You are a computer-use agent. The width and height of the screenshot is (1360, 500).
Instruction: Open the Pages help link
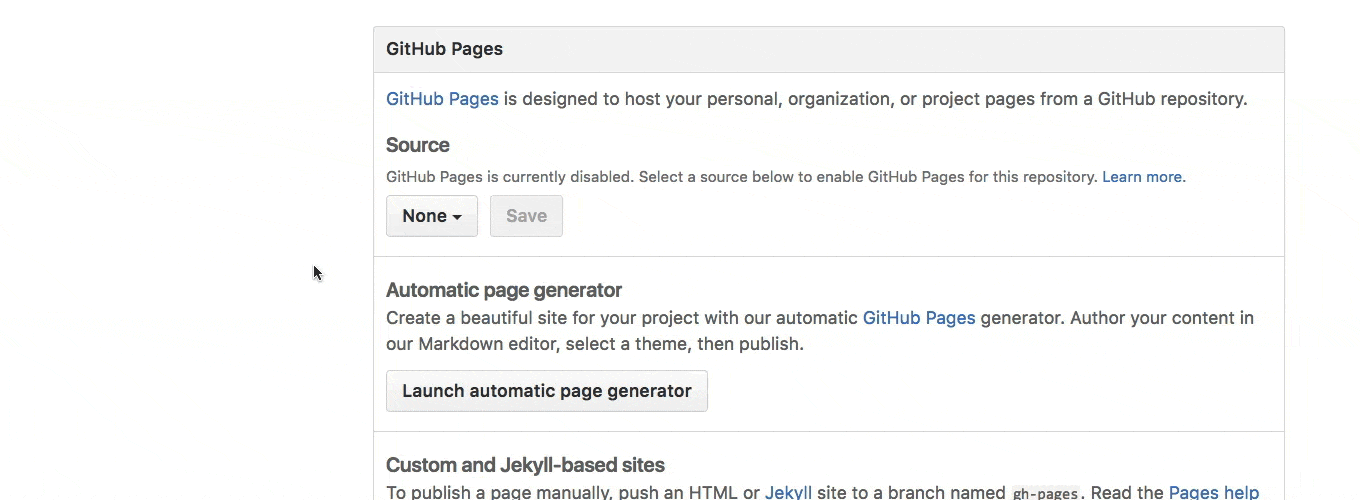[x=1213, y=492]
